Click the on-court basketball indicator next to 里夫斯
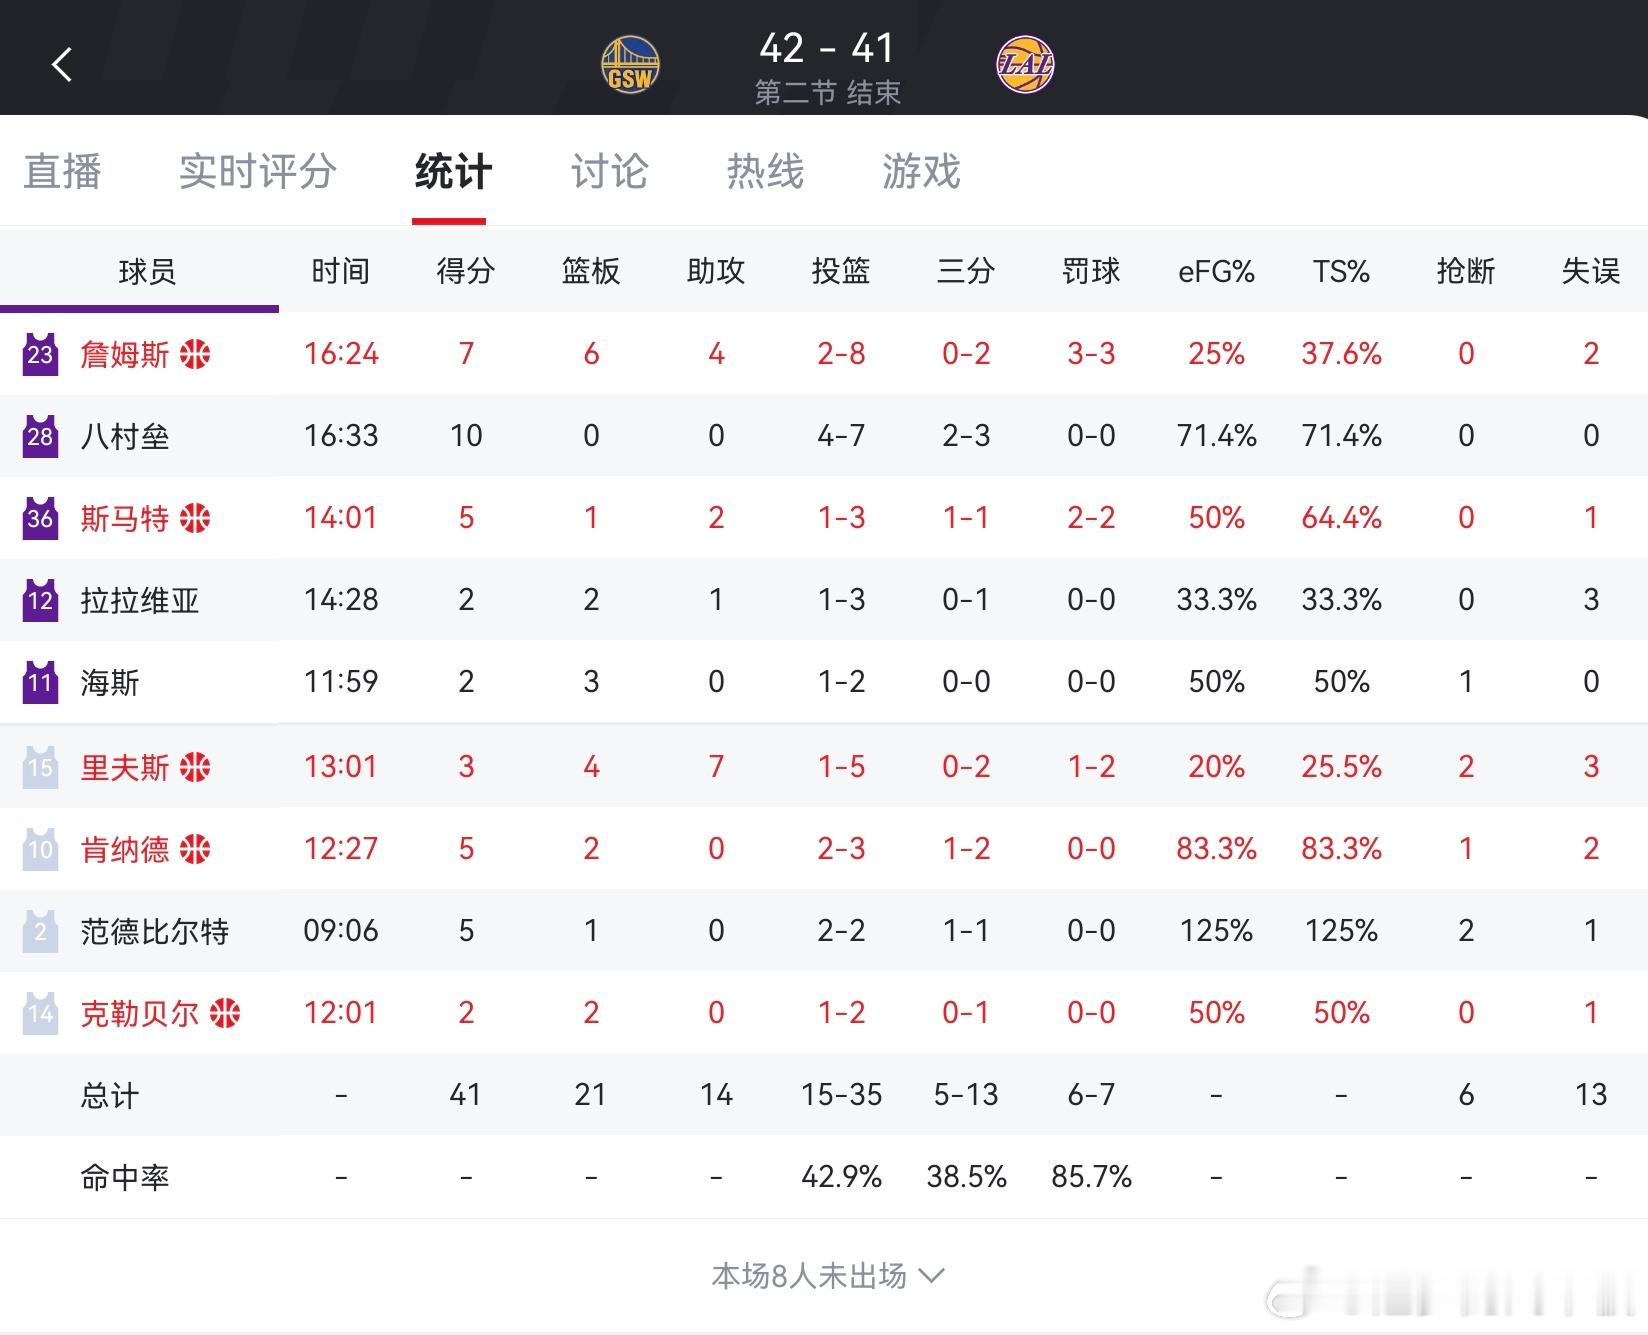Screen dimensions: 1648x1335 tap(196, 767)
